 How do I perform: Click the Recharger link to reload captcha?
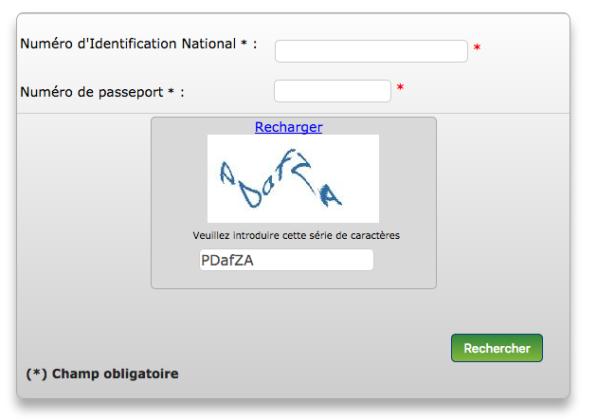pos(288,127)
